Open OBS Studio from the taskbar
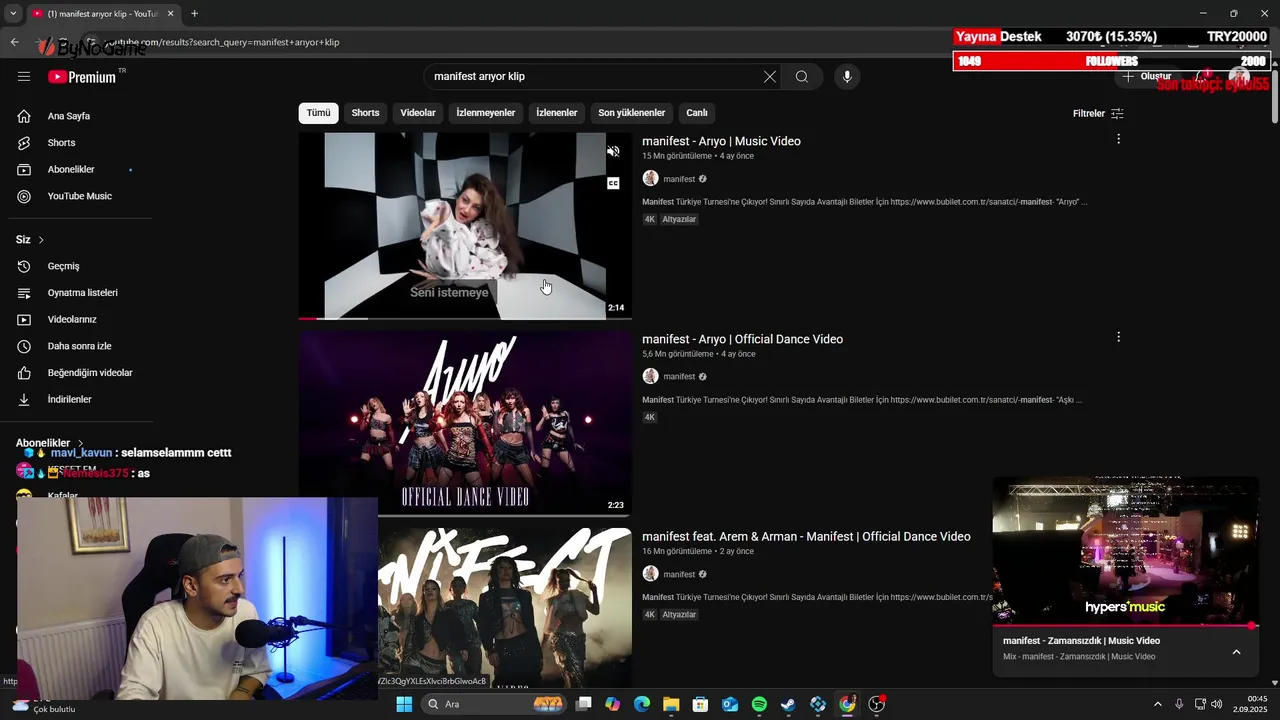This screenshot has width=1280, height=720. click(876, 704)
